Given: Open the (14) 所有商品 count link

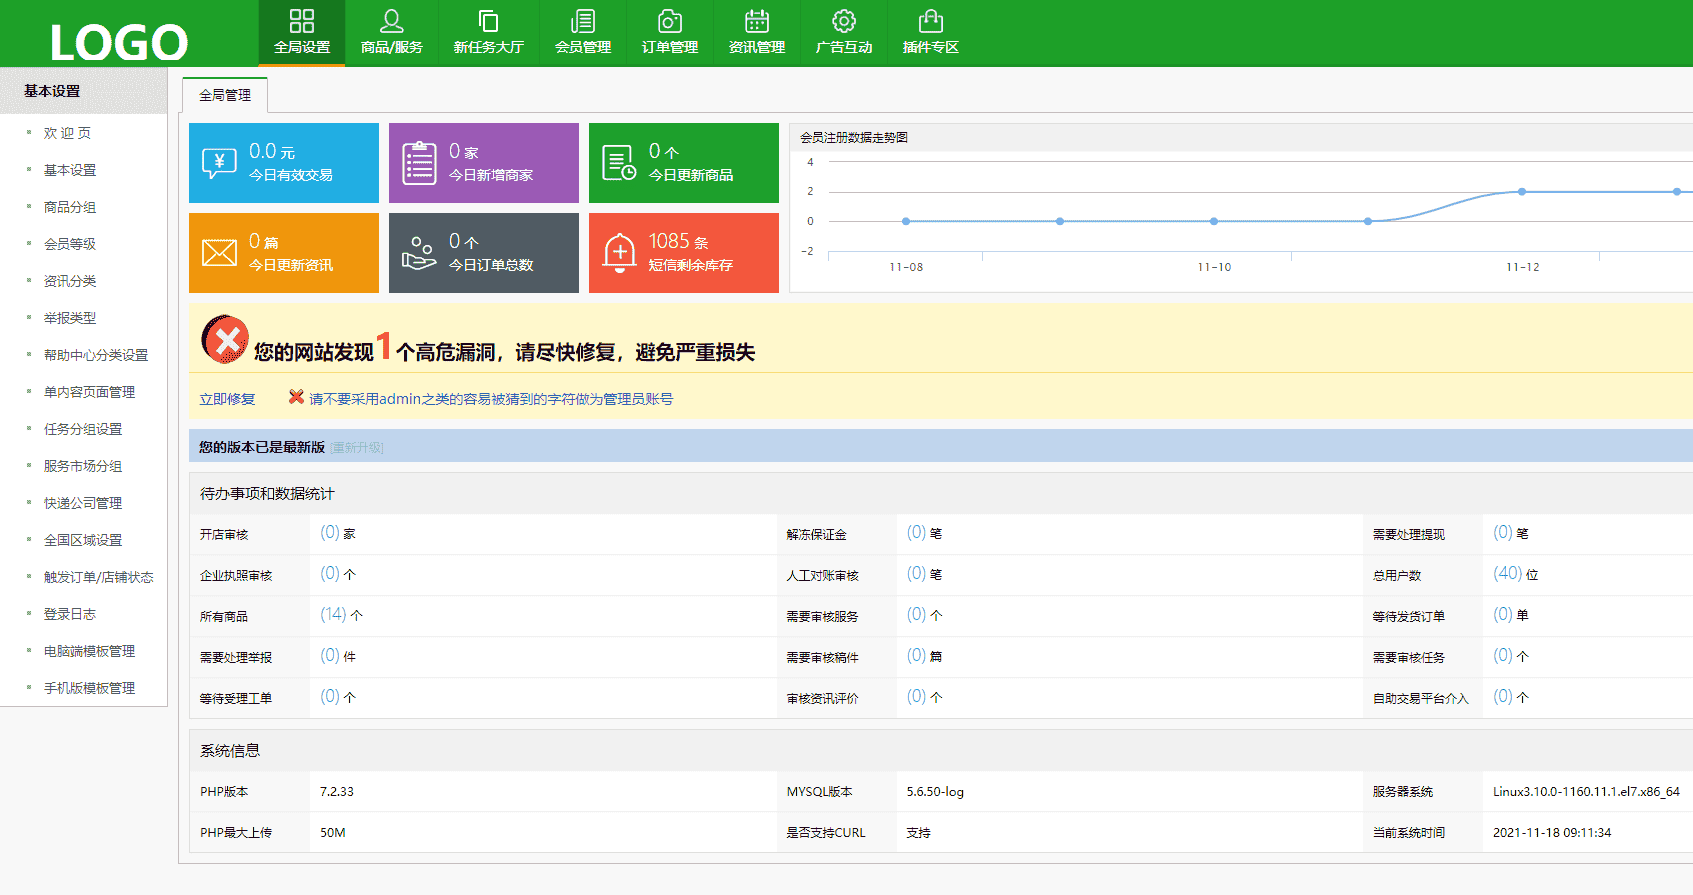Looking at the screenshot, I should (333, 614).
